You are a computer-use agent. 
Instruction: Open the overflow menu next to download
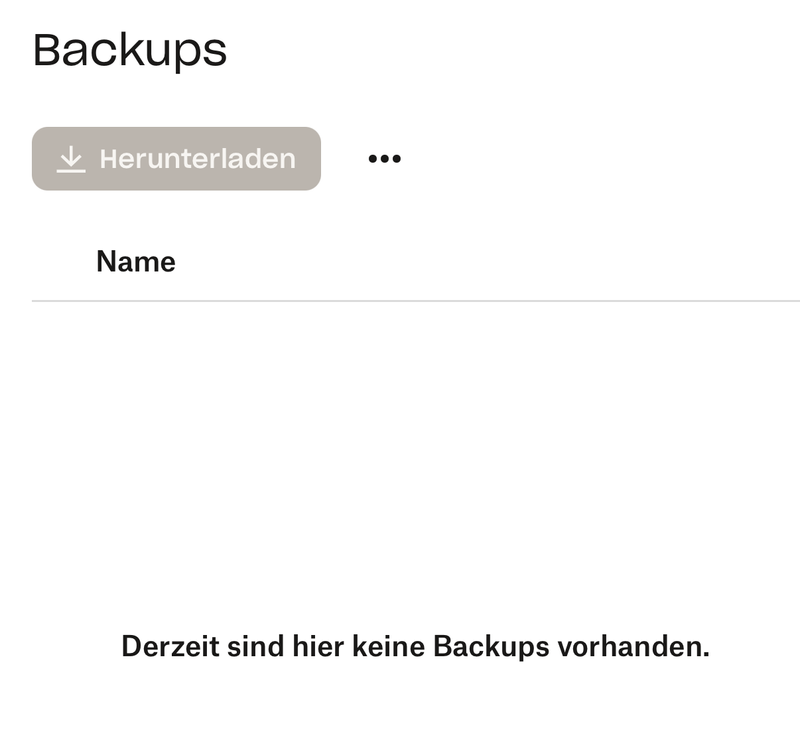pos(384,159)
